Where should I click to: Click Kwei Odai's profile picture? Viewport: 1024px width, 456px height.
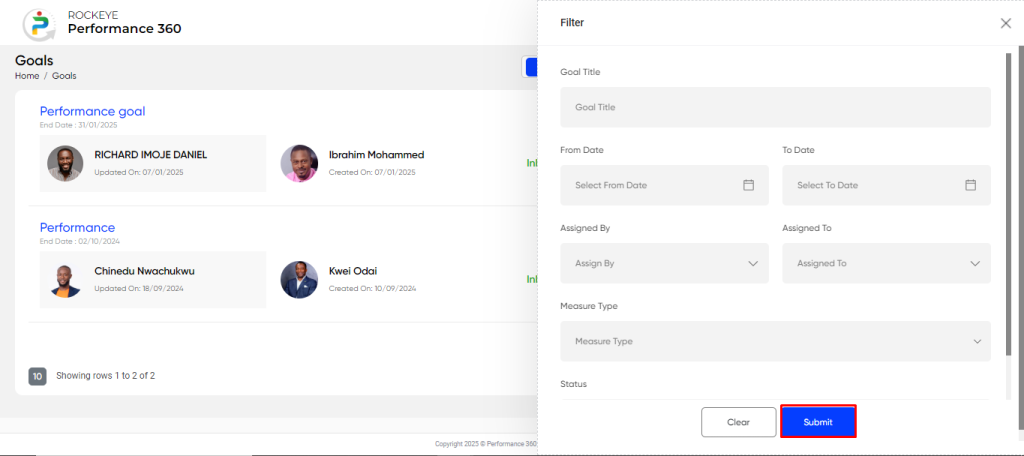(299, 280)
